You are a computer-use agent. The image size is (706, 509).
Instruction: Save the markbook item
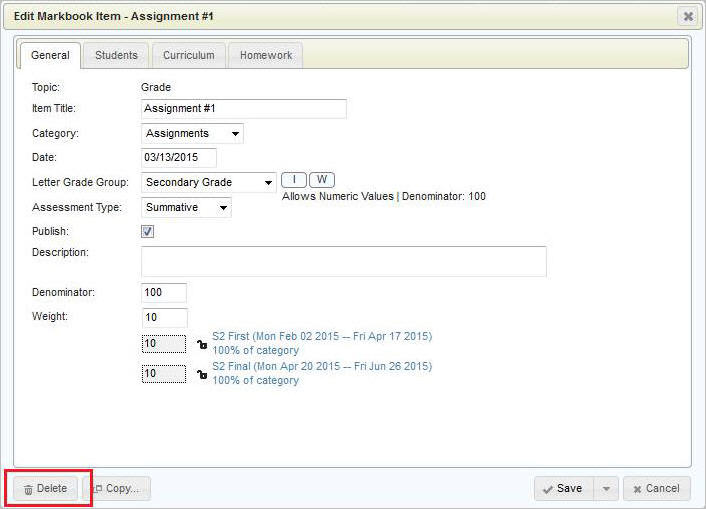[x=563, y=489]
